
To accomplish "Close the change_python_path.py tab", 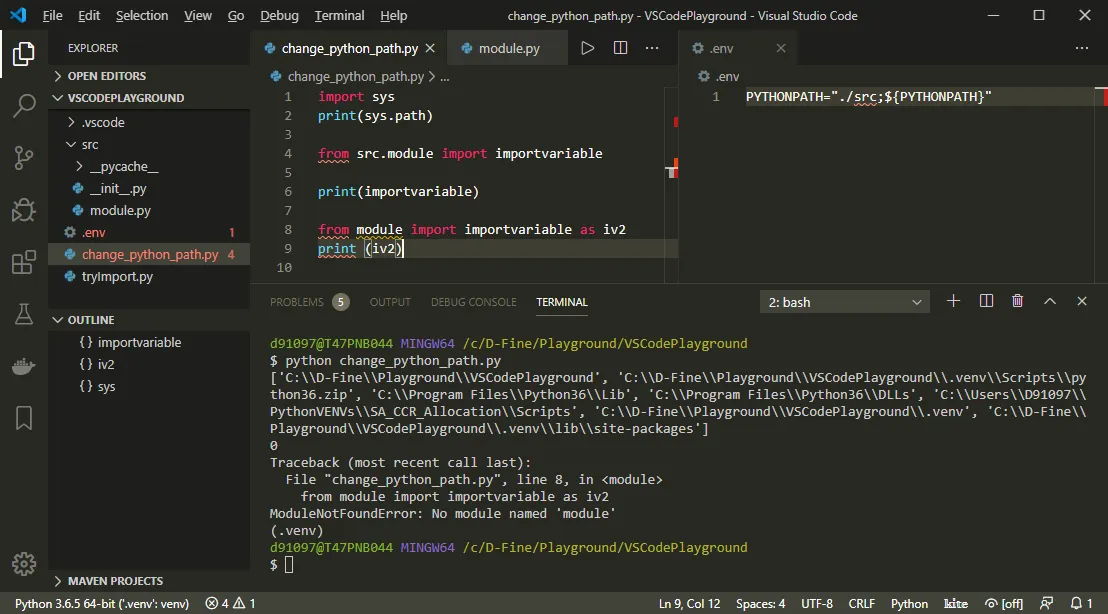I will tap(430, 48).
